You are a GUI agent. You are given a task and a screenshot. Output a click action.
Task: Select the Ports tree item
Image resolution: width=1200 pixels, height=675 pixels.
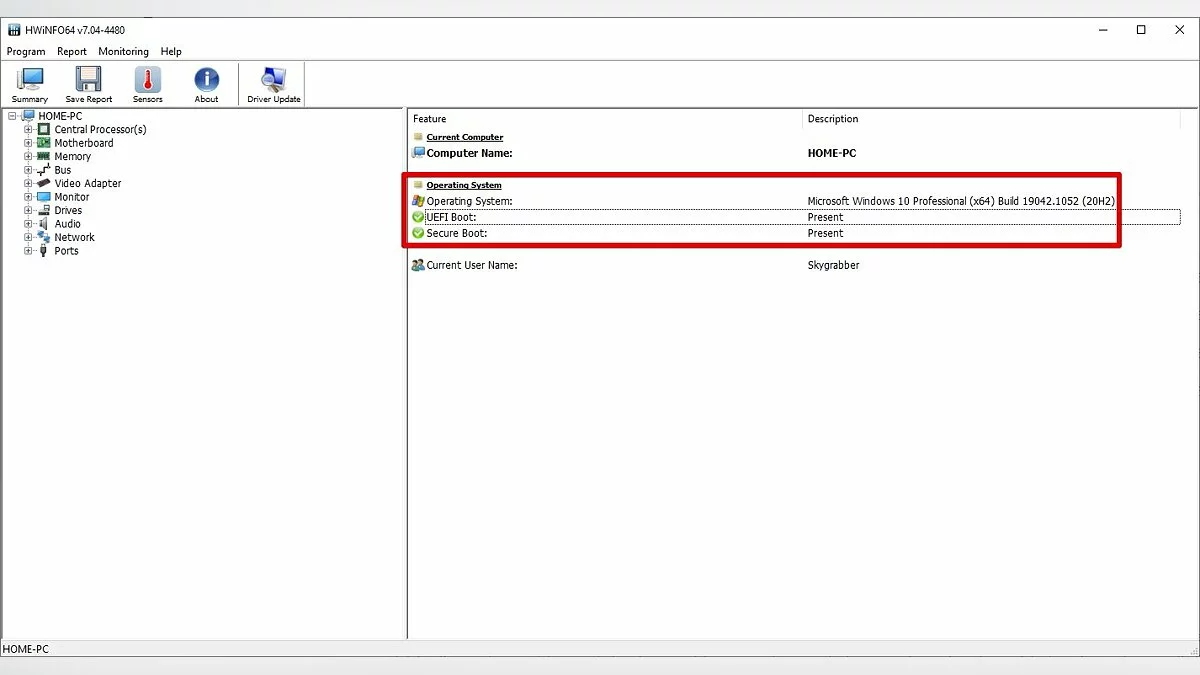click(66, 251)
